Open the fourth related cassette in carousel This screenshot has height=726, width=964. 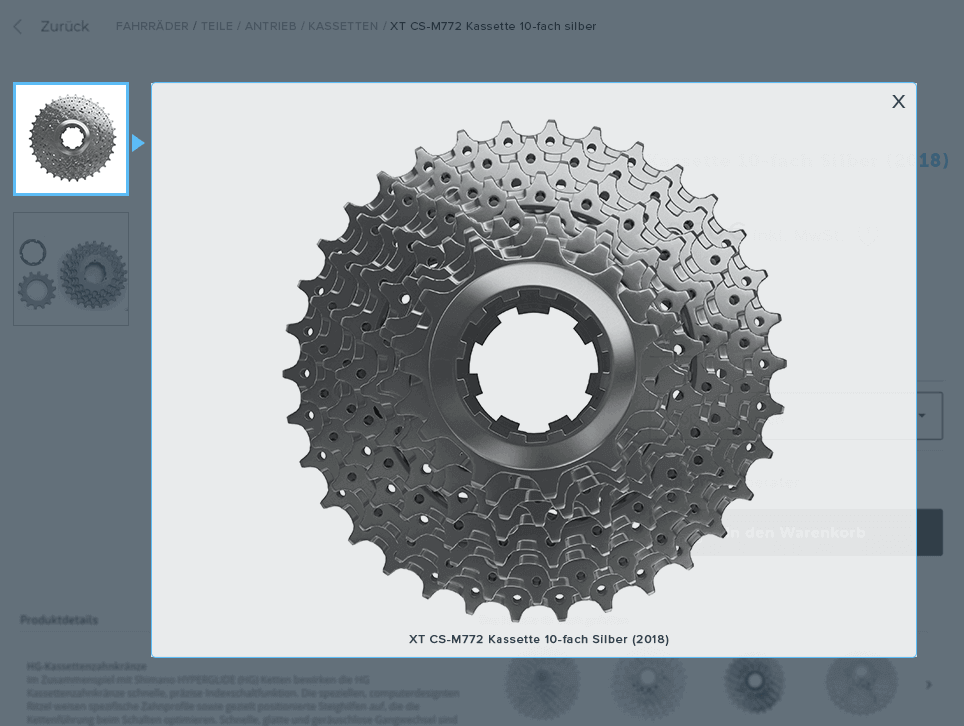[861, 685]
